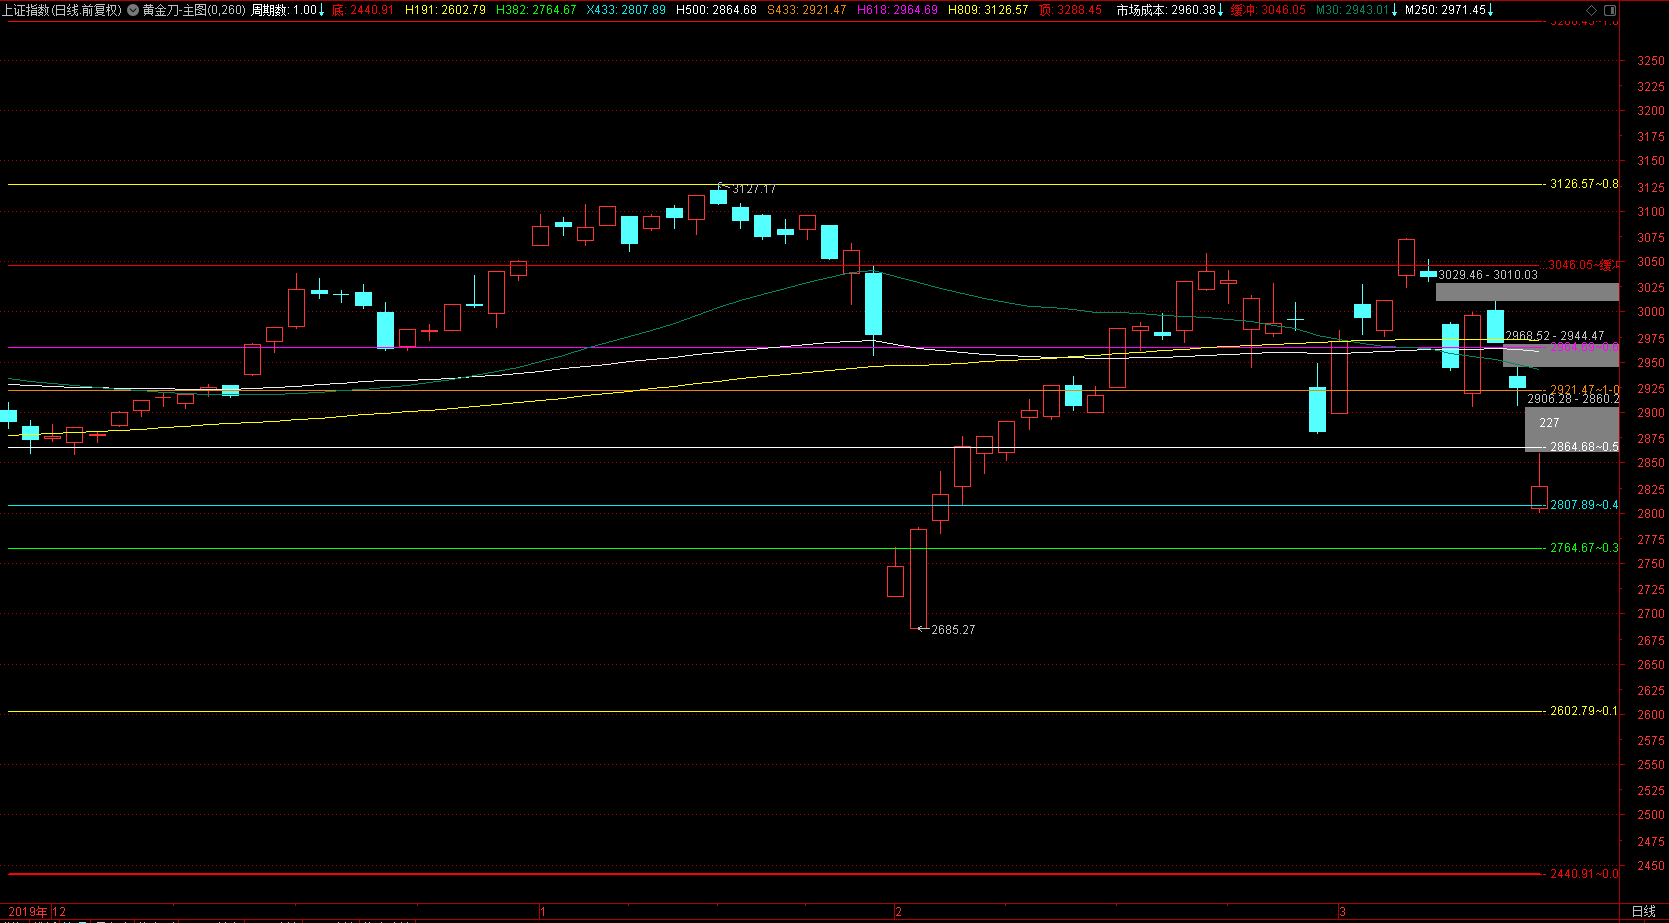Viewport: 1669px width, 923px height.
Task: Click the orange S433: 2921.47 header value
Action: (x=807, y=10)
